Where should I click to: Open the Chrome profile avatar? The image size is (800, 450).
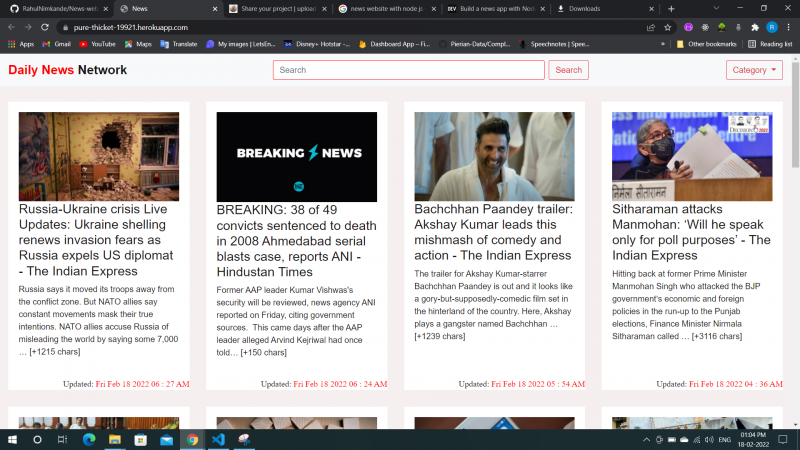click(x=772, y=28)
